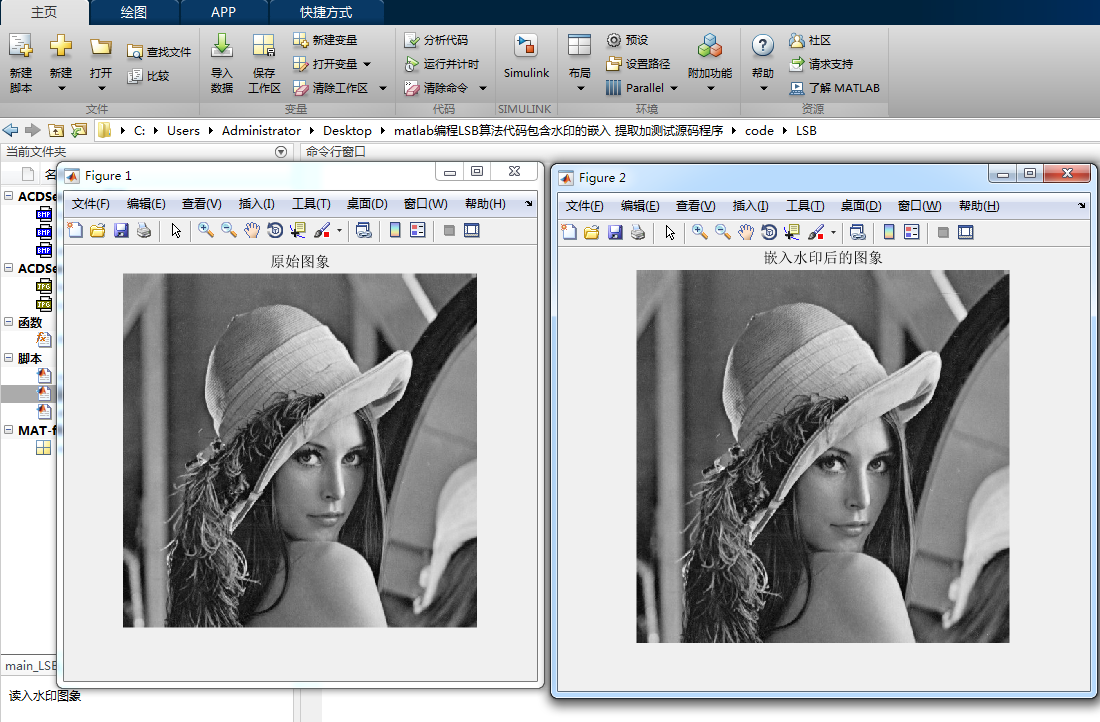Click the browse for folder icon
Screen dimensions: 1100x722
coord(79,130)
